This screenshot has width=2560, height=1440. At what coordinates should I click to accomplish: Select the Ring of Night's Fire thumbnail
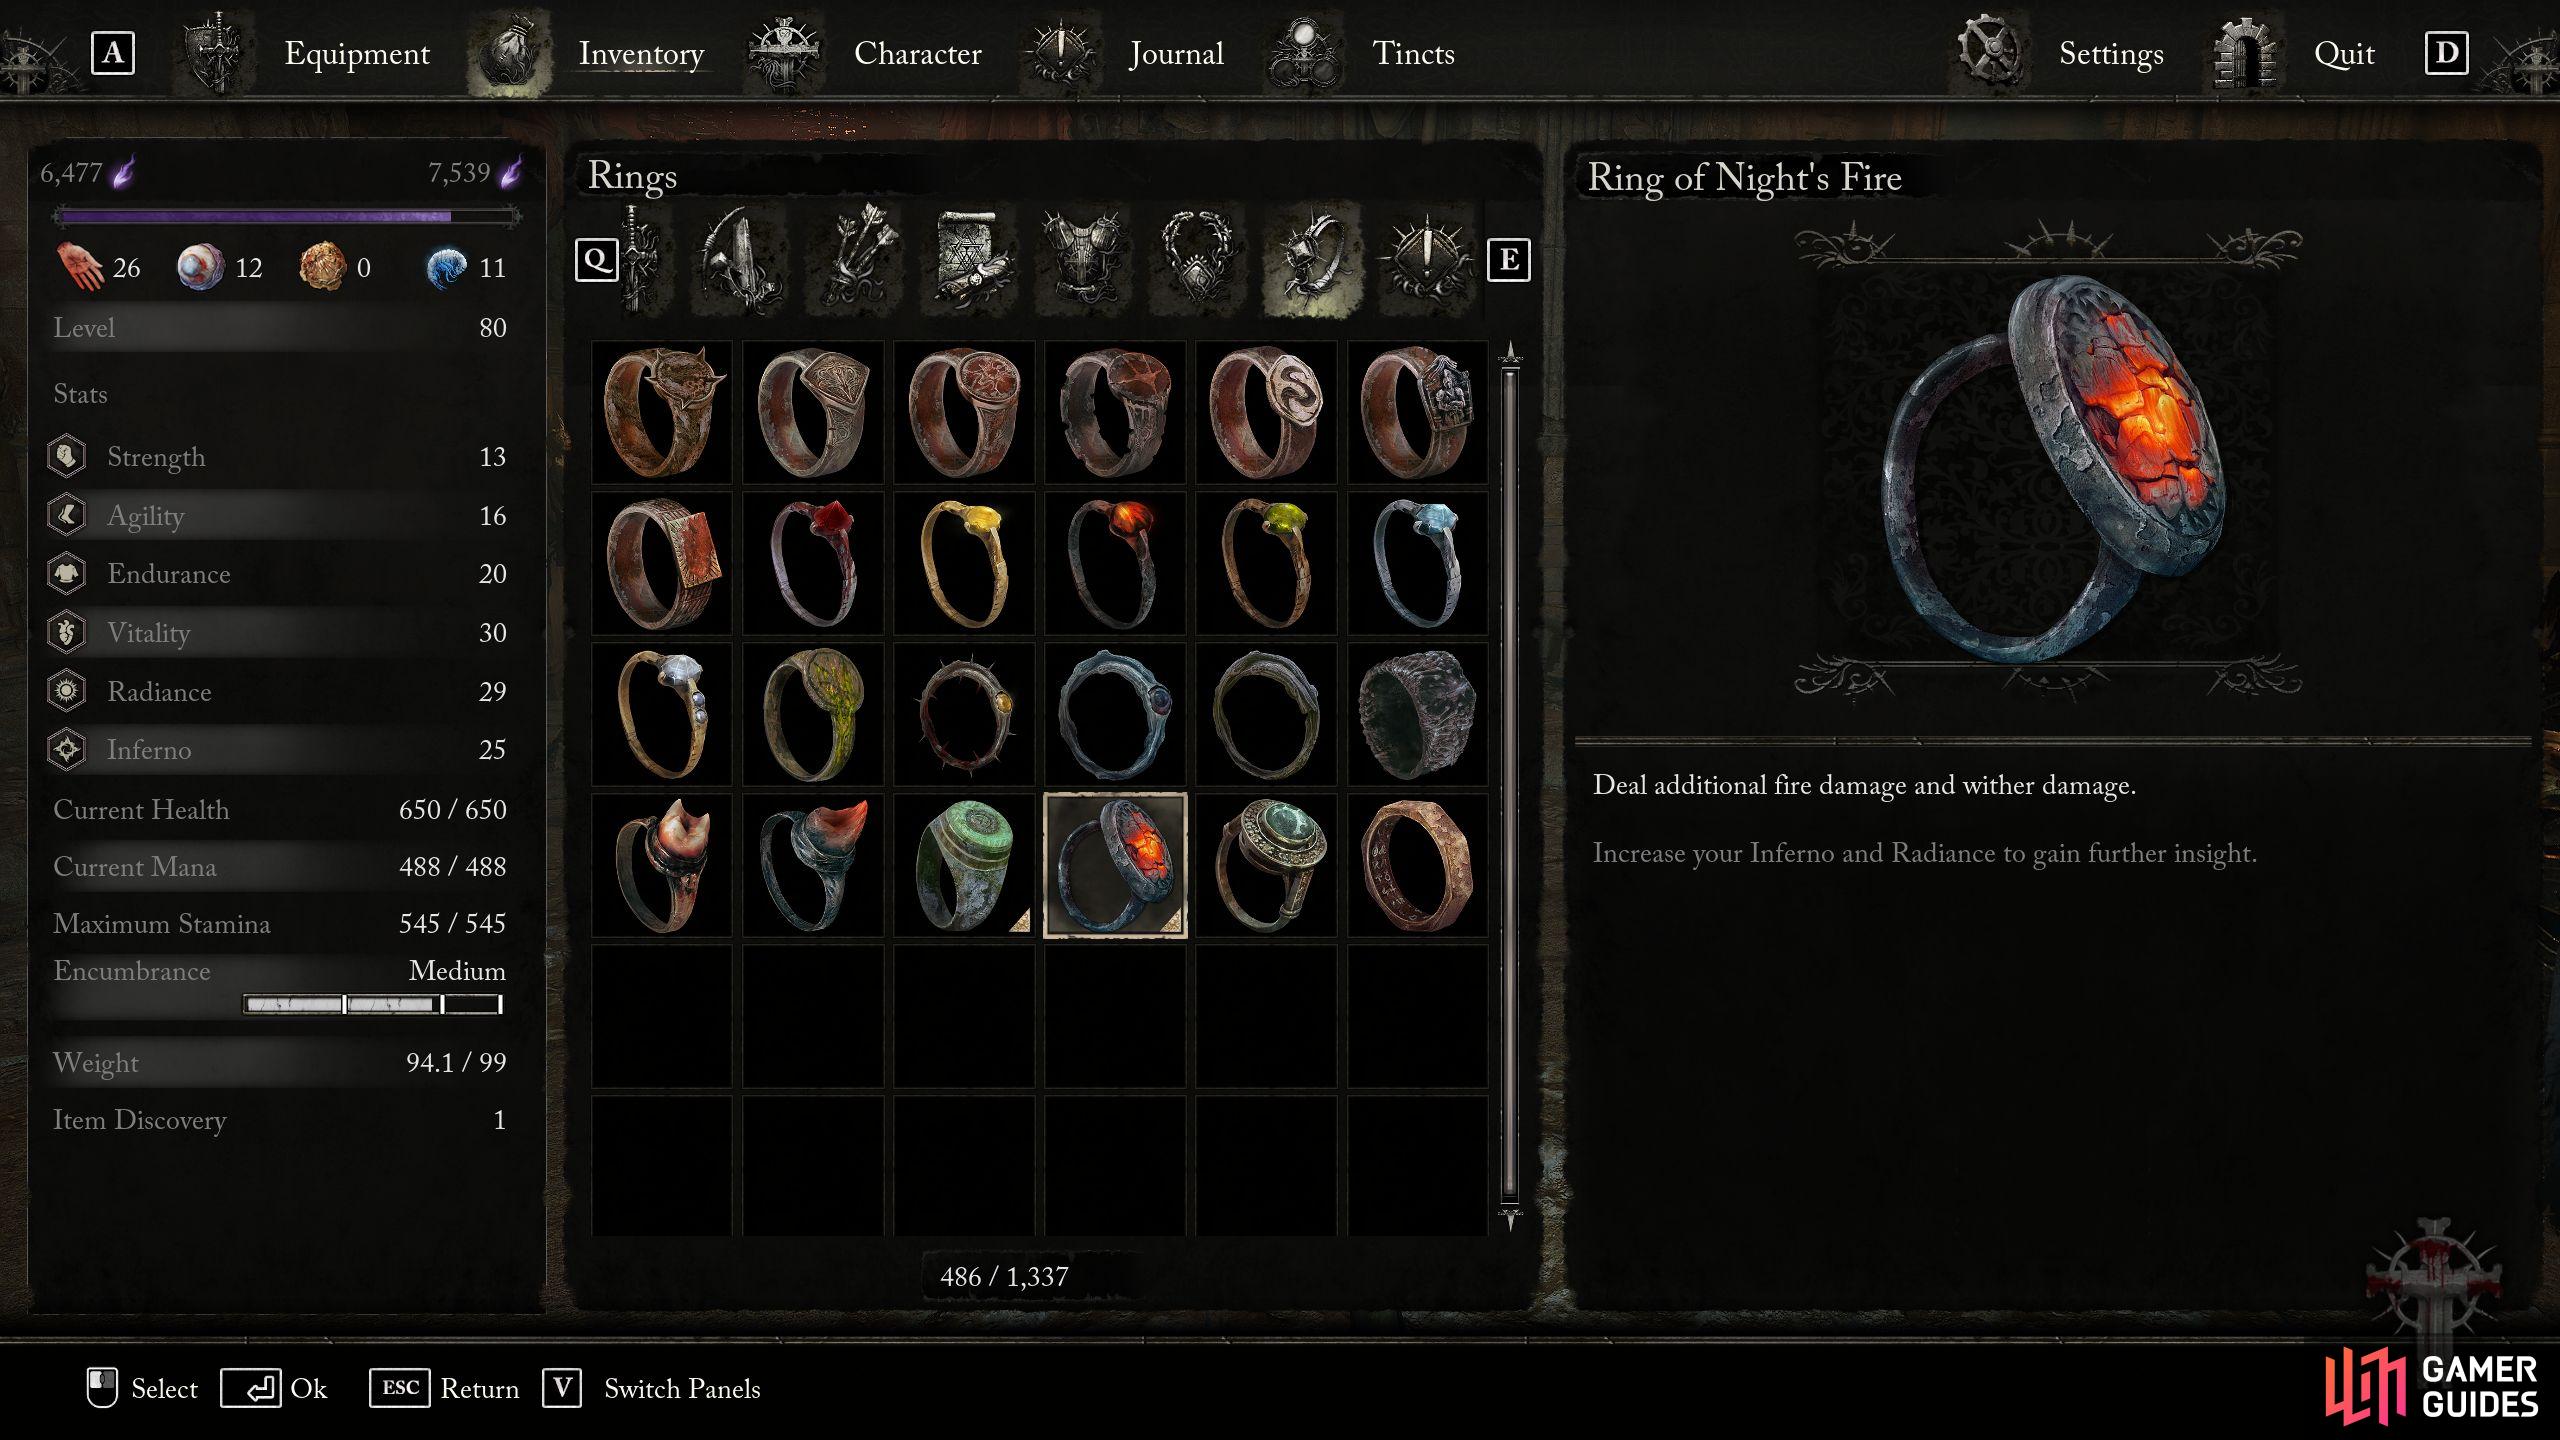[x=1115, y=866]
